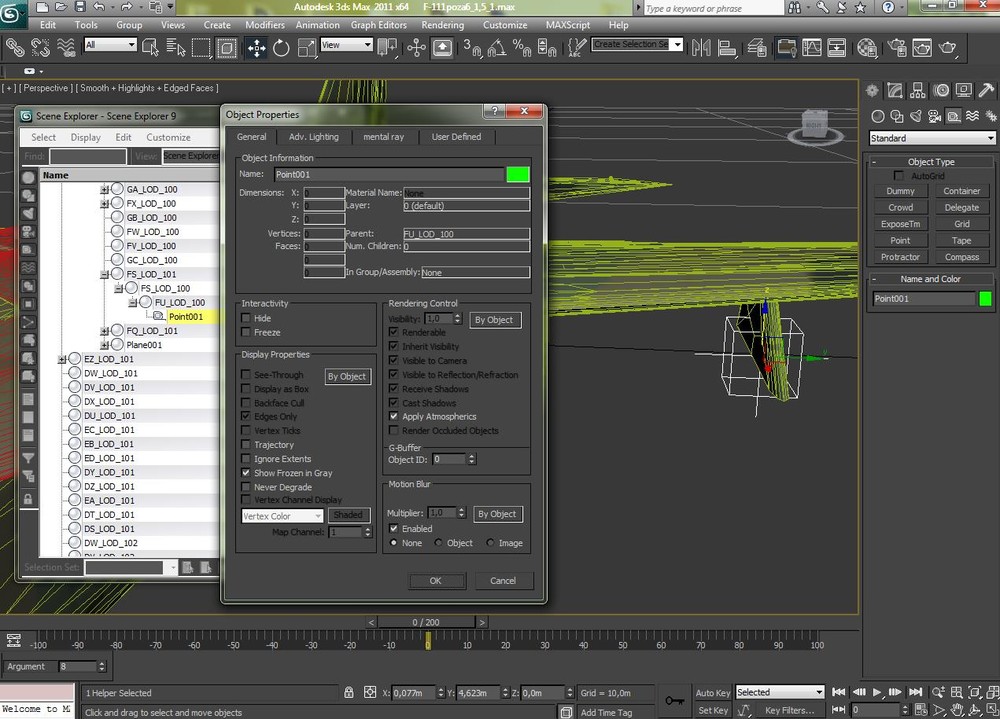Uncheck the Cast Shadows checkbox

click(x=394, y=403)
